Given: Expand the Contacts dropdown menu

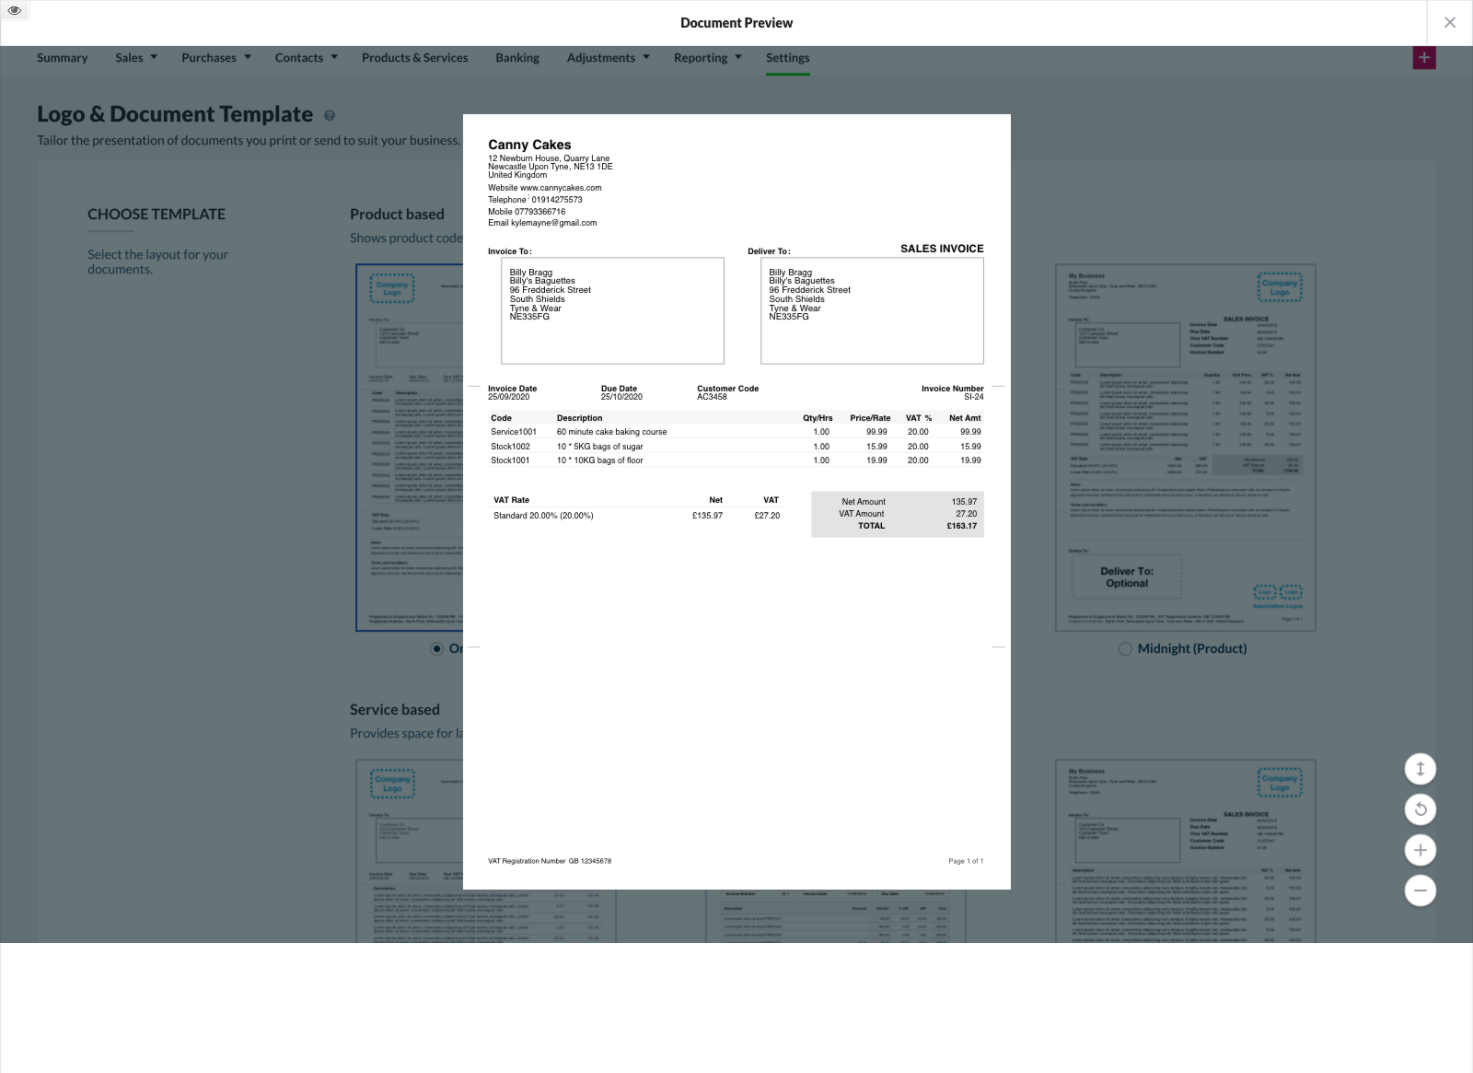Looking at the screenshot, I should [306, 58].
